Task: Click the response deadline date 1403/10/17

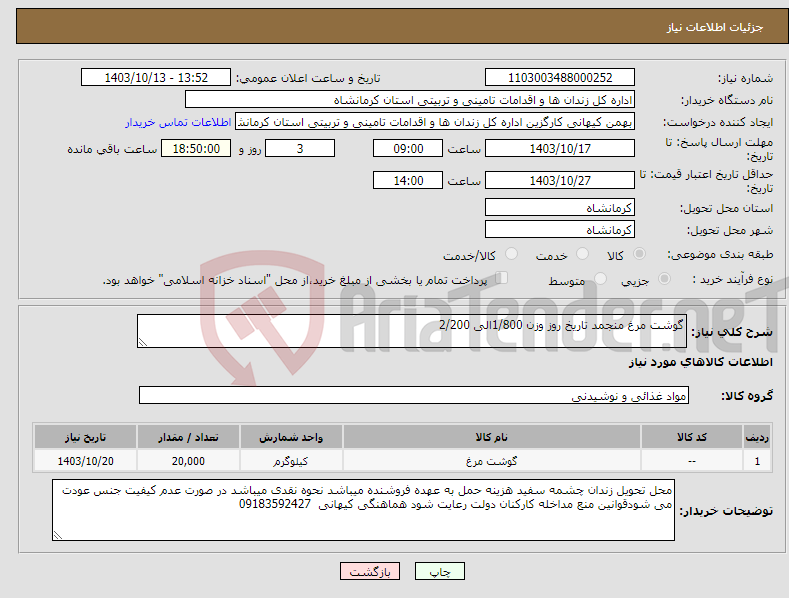Action: [560, 148]
